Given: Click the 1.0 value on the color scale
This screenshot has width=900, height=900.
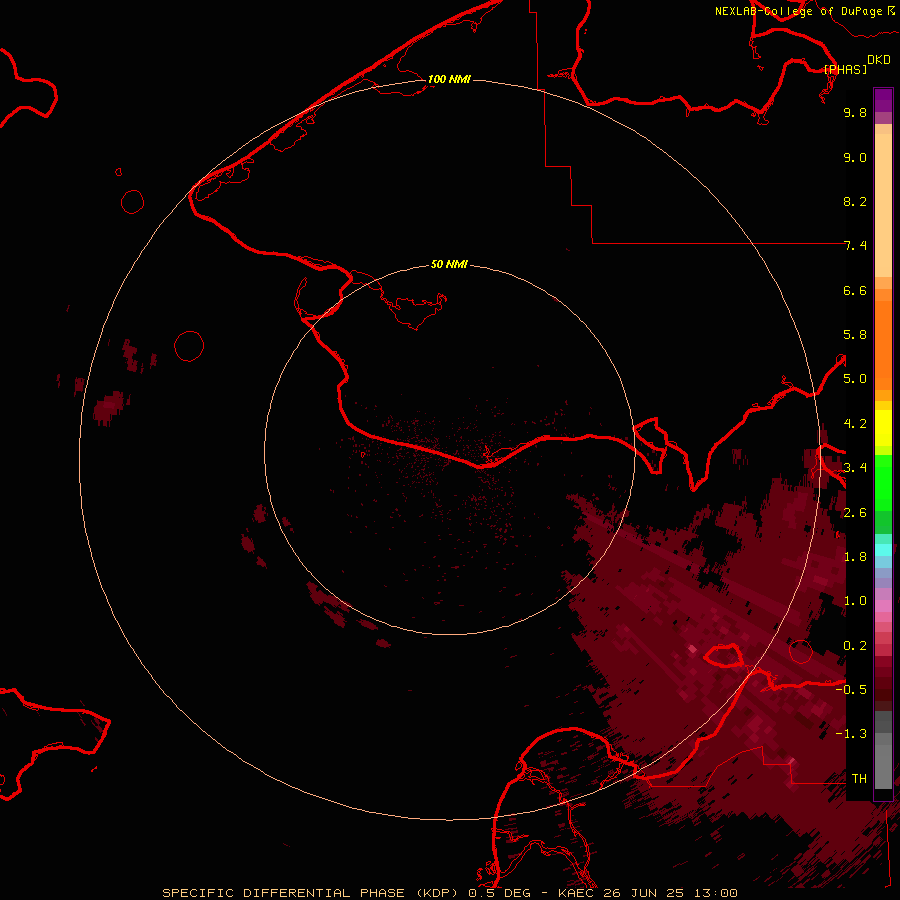Looking at the screenshot, I should click(x=855, y=601).
